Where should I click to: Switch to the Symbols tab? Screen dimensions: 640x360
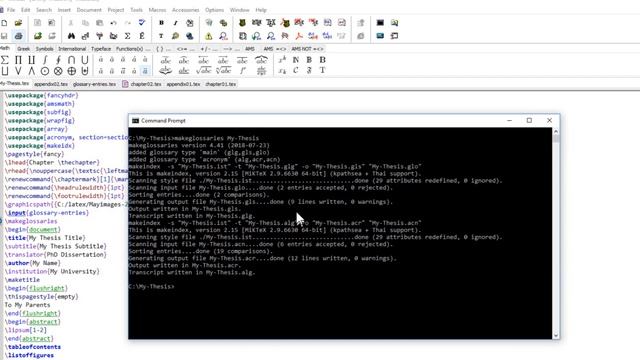[44, 49]
